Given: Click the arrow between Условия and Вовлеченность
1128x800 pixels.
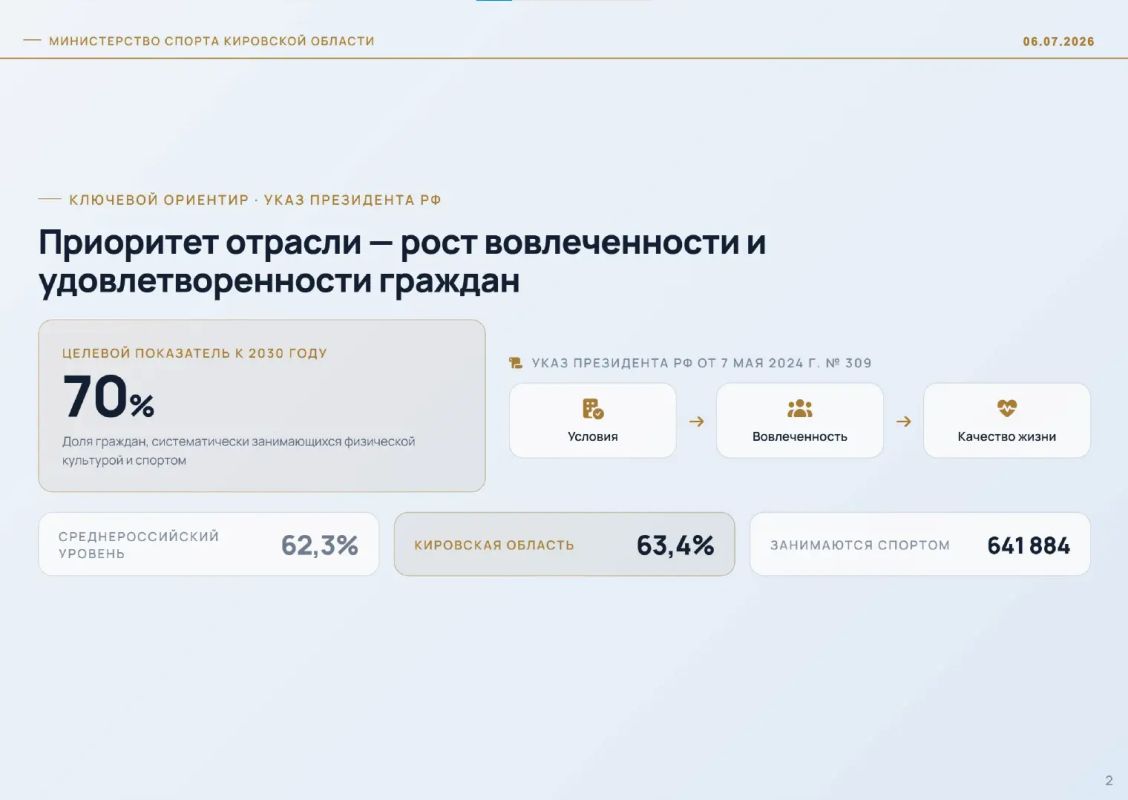Looking at the screenshot, I should (696, 422).
